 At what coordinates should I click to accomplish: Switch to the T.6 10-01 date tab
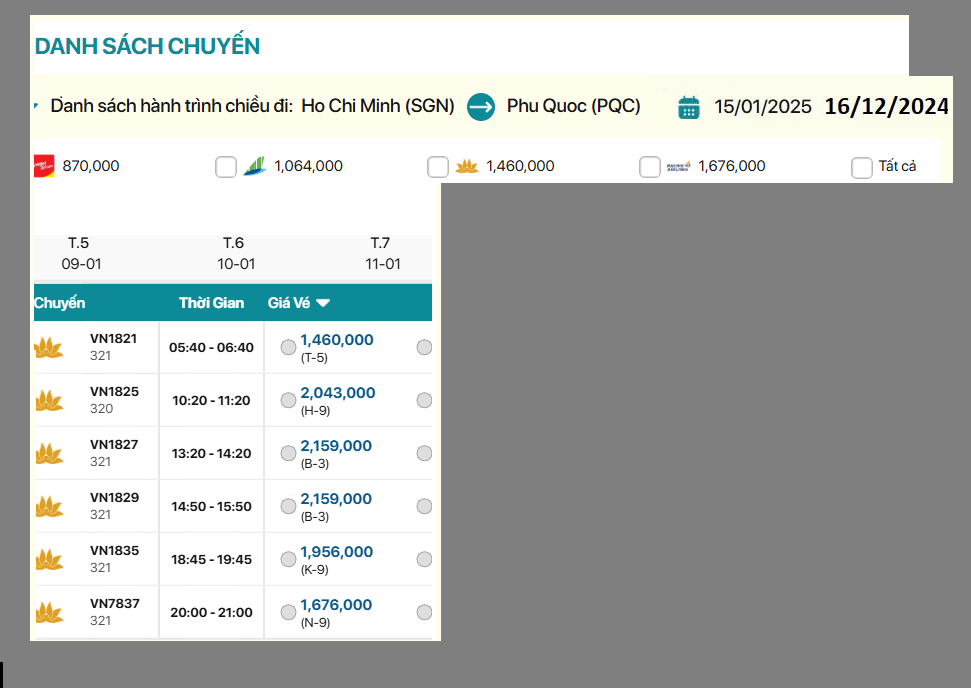(x=235, y=254)
